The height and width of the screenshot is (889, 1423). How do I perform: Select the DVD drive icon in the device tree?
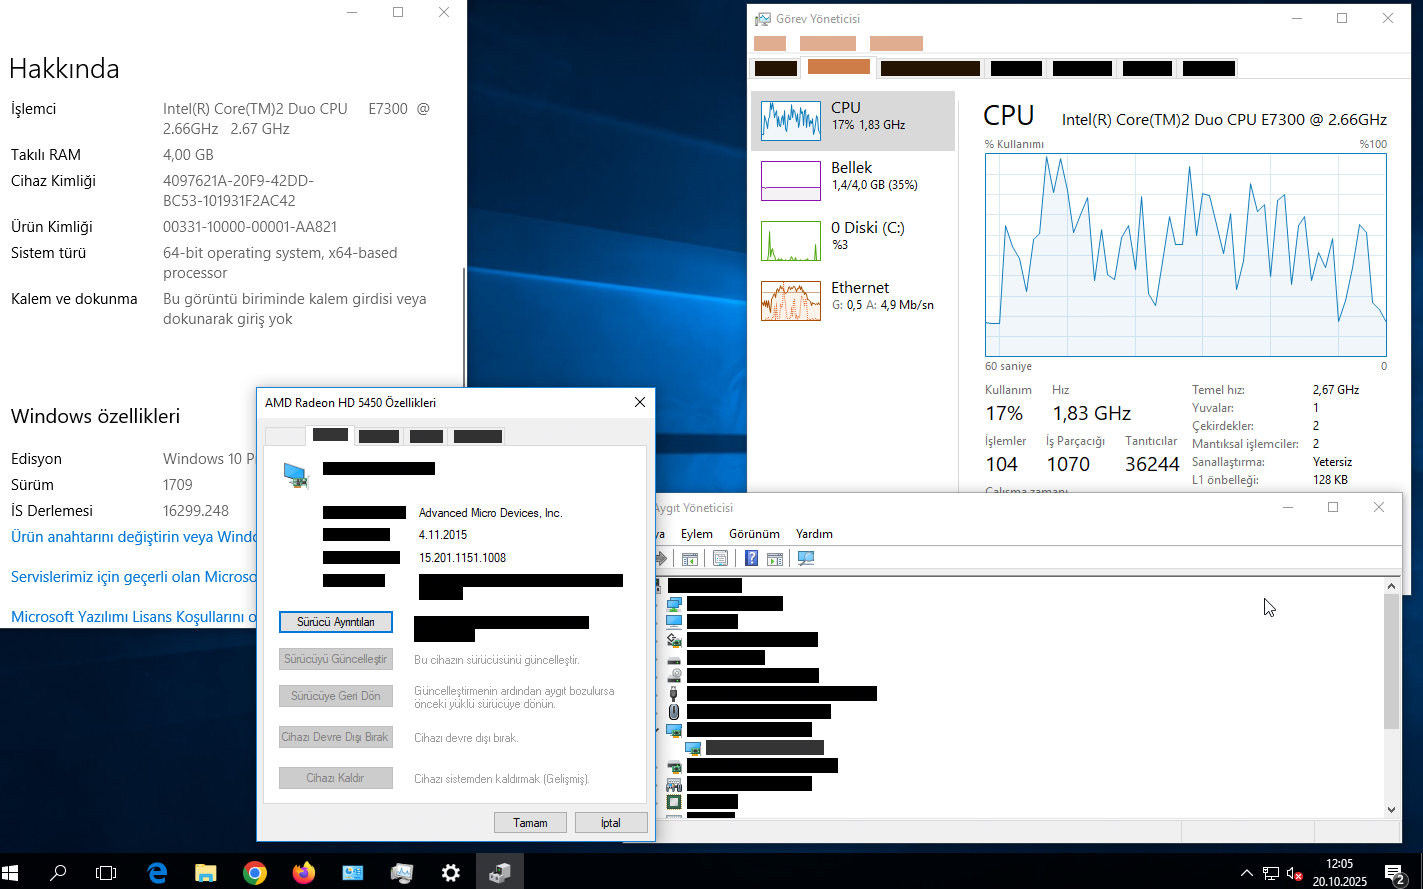click(674, 675)
